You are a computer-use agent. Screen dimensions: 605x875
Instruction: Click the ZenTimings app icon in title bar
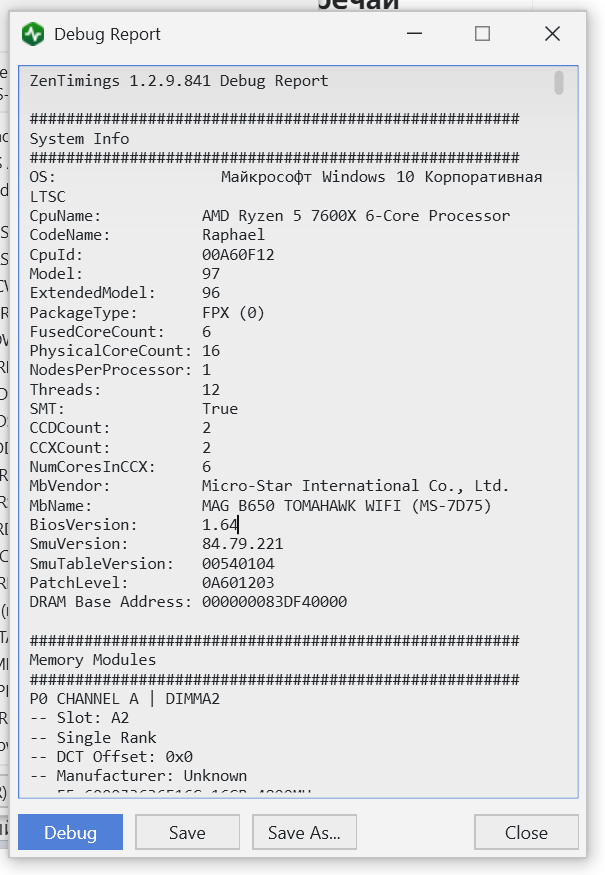(35, 34)
